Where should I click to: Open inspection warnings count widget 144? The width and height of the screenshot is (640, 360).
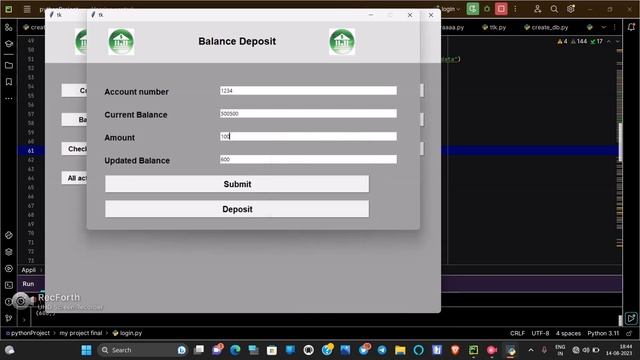tap(579, 41)
